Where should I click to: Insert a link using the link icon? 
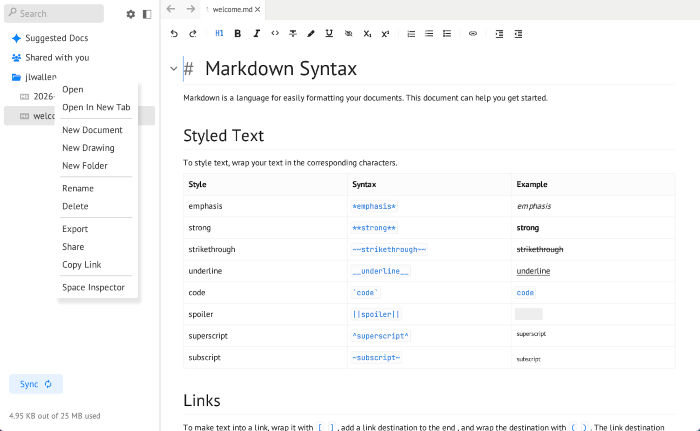coord(473,33)
